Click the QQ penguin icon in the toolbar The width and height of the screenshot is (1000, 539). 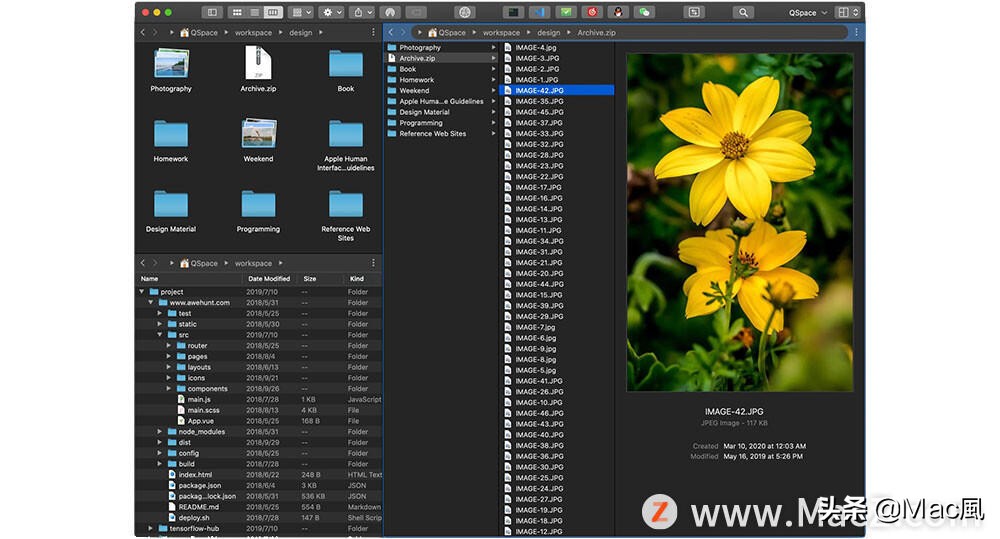click(x=619, y=12)
